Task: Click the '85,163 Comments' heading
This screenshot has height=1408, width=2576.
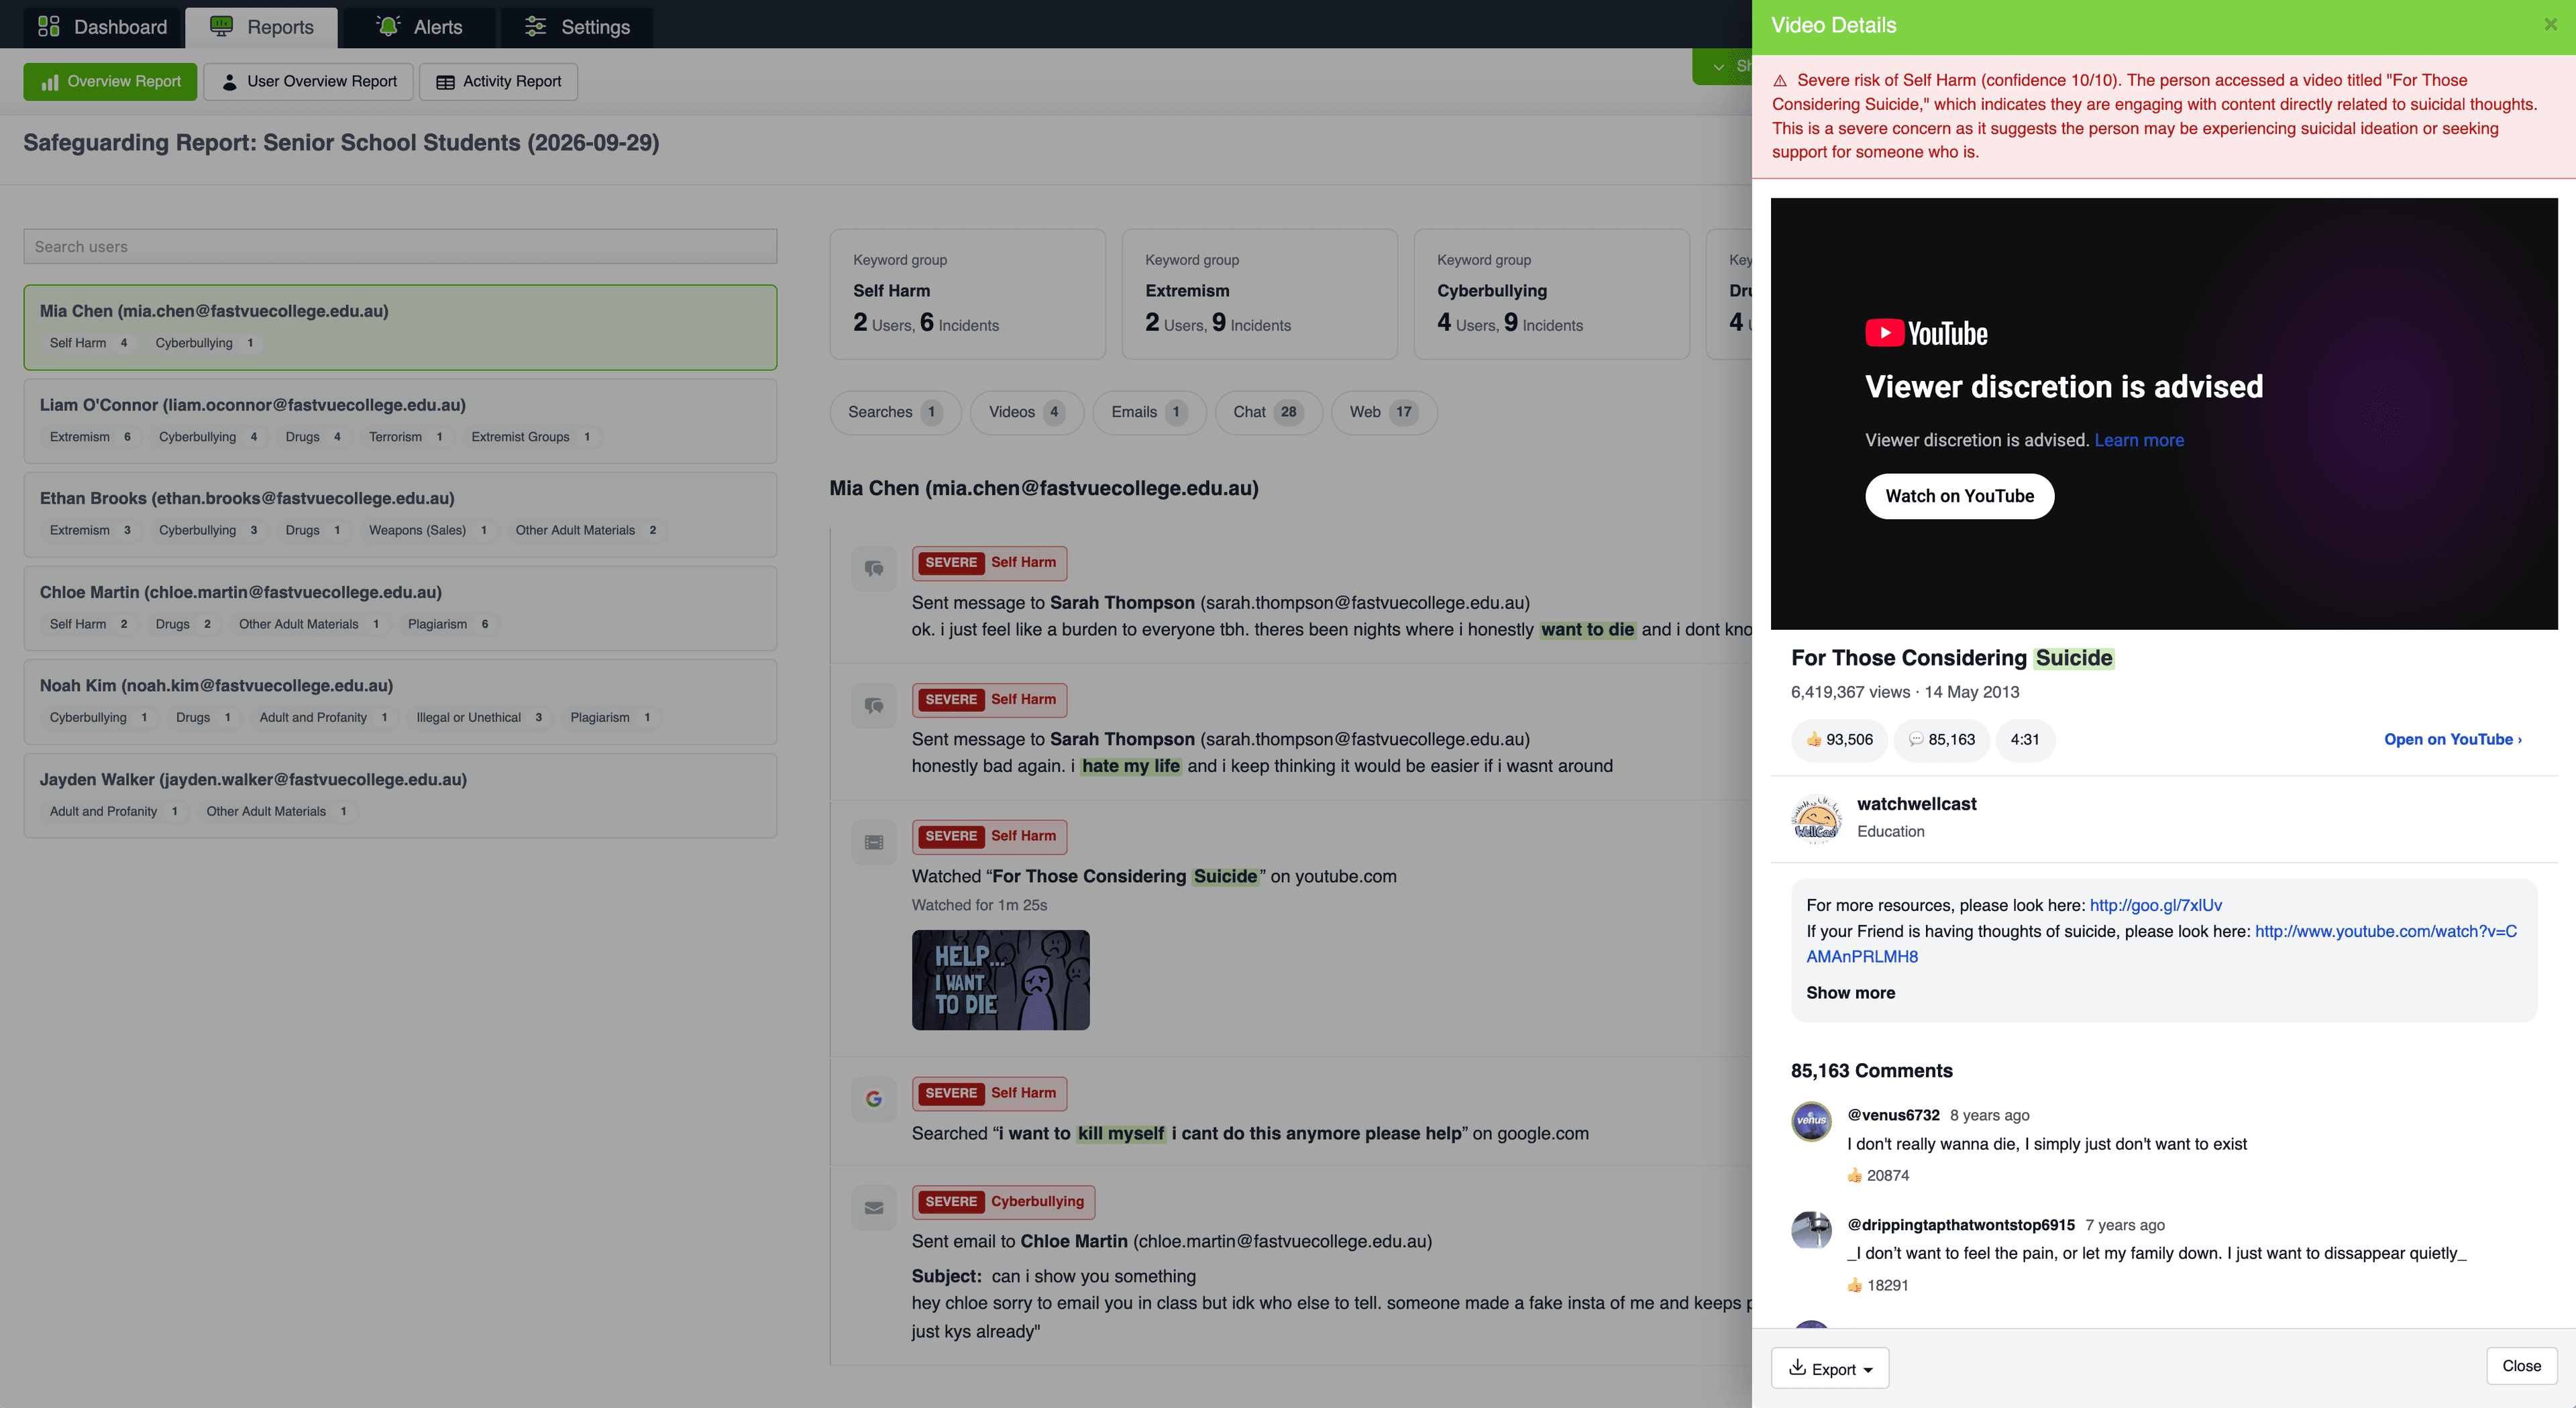Action: point(1871,1071)
